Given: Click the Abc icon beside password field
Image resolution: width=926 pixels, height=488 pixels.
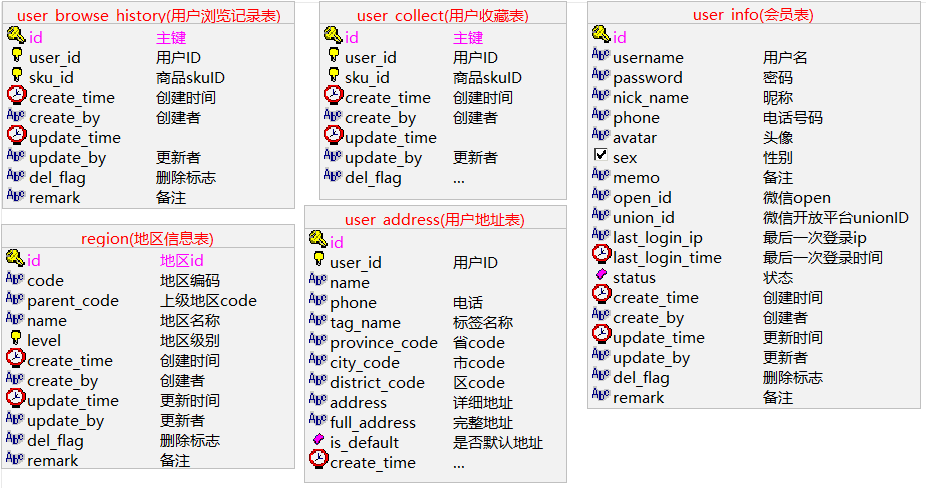Looking at the screenshot, I should click(601, 75).
